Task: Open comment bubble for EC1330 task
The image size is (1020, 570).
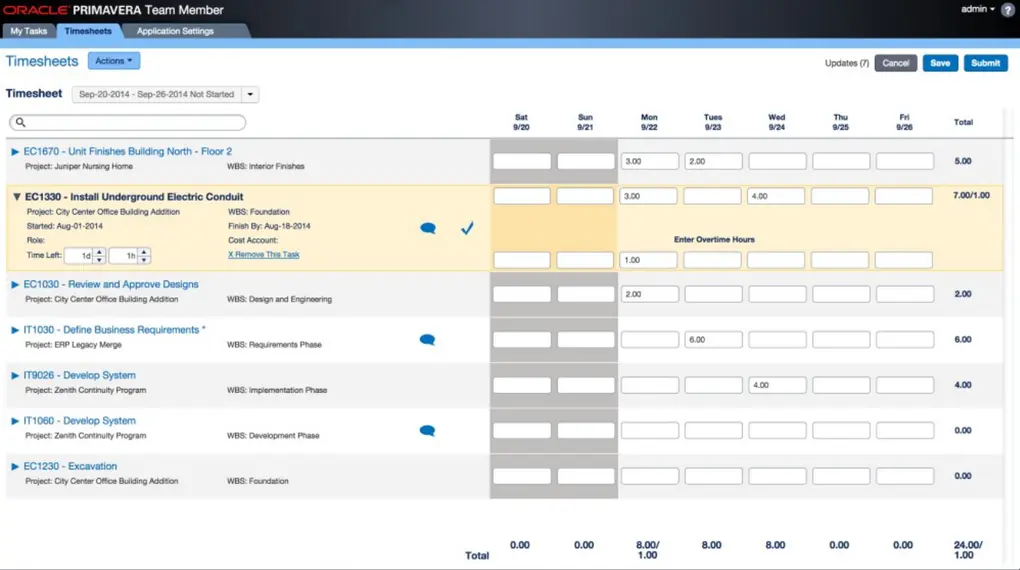Action: pyautogui.click(x=428, y=228)
